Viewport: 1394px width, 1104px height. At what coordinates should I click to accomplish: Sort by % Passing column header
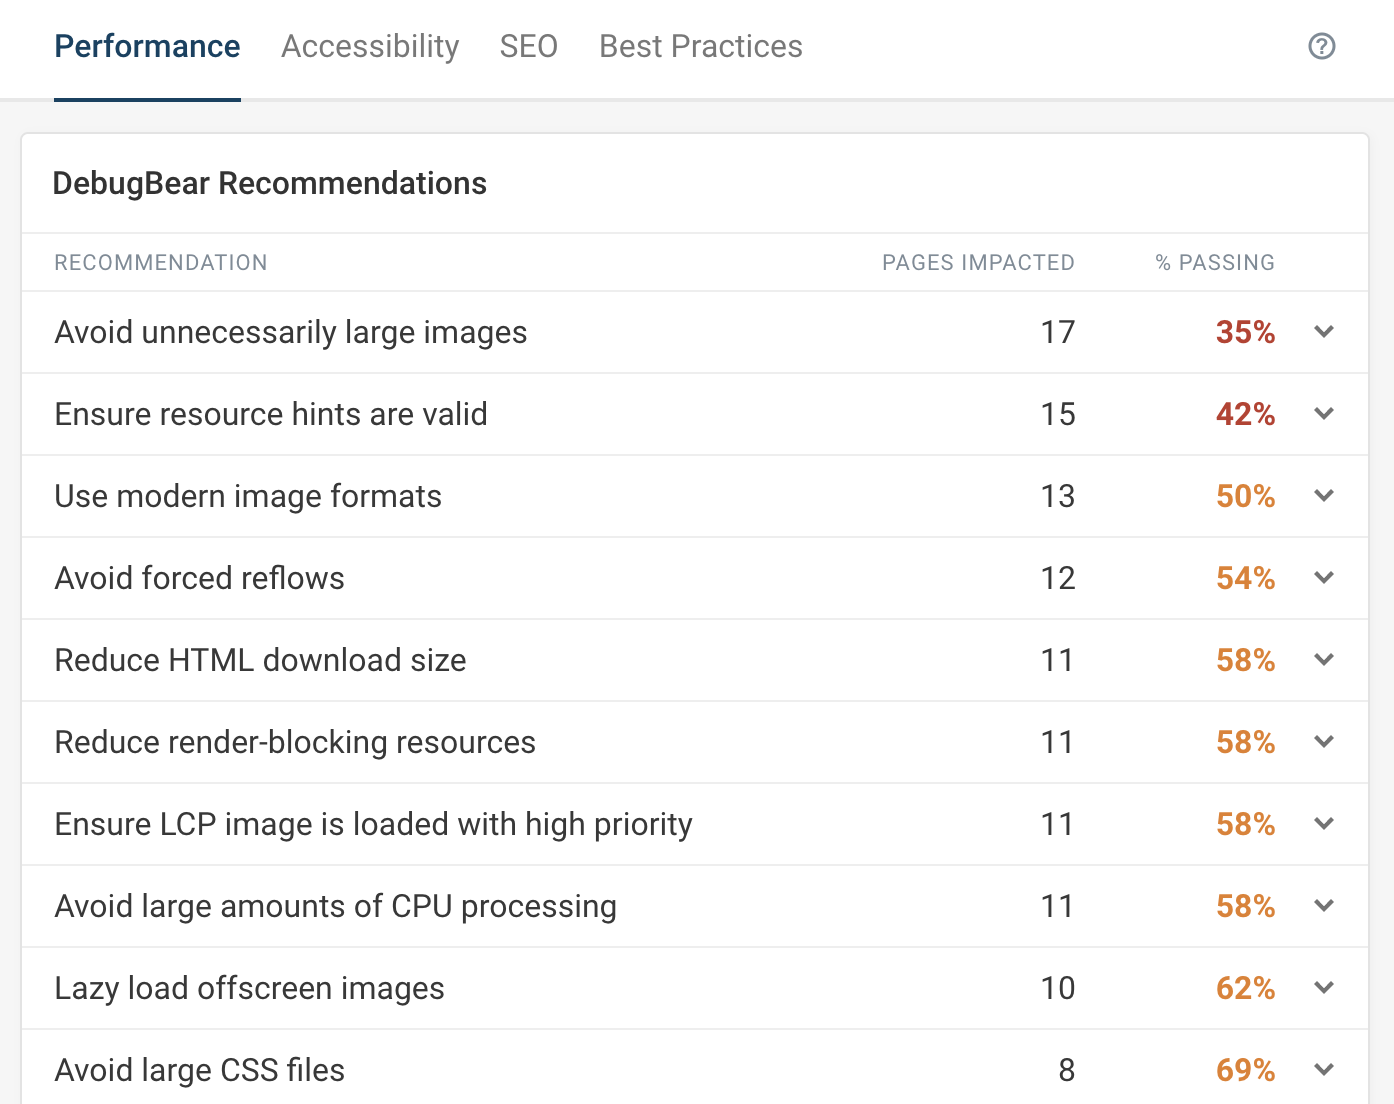pyautogui.click(x=1214, y=263)
